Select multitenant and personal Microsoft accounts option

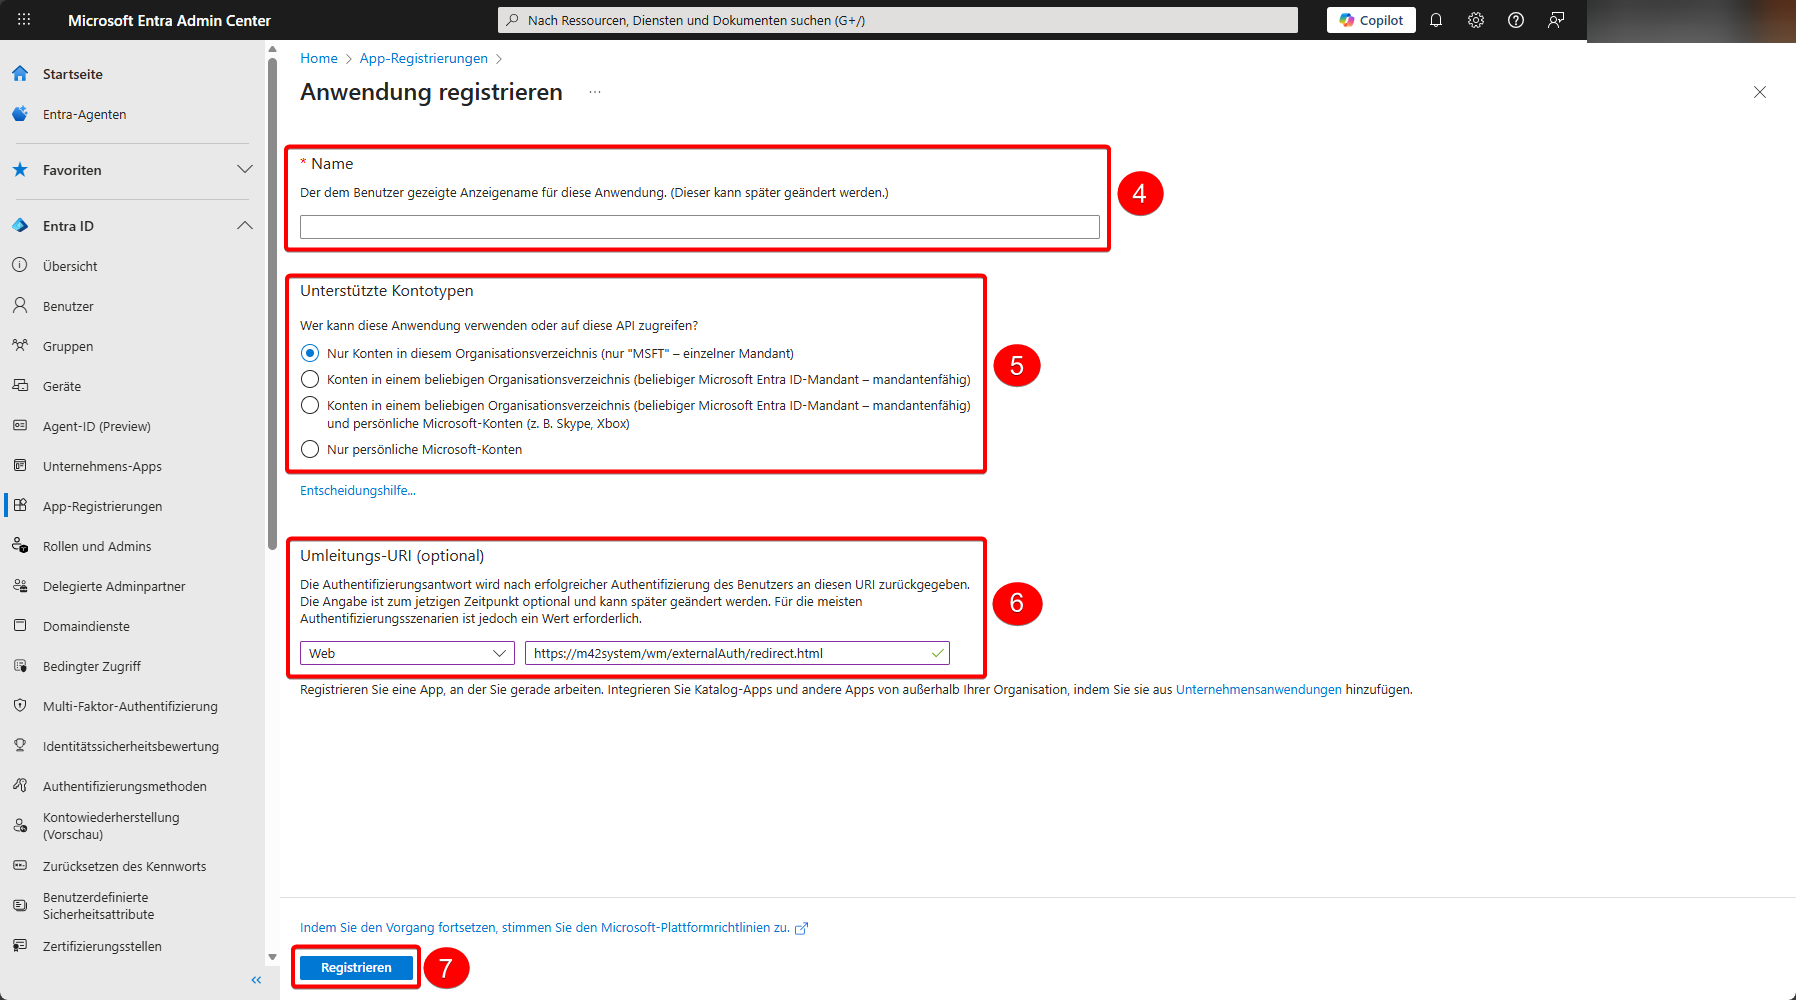[x=310, y=405]
